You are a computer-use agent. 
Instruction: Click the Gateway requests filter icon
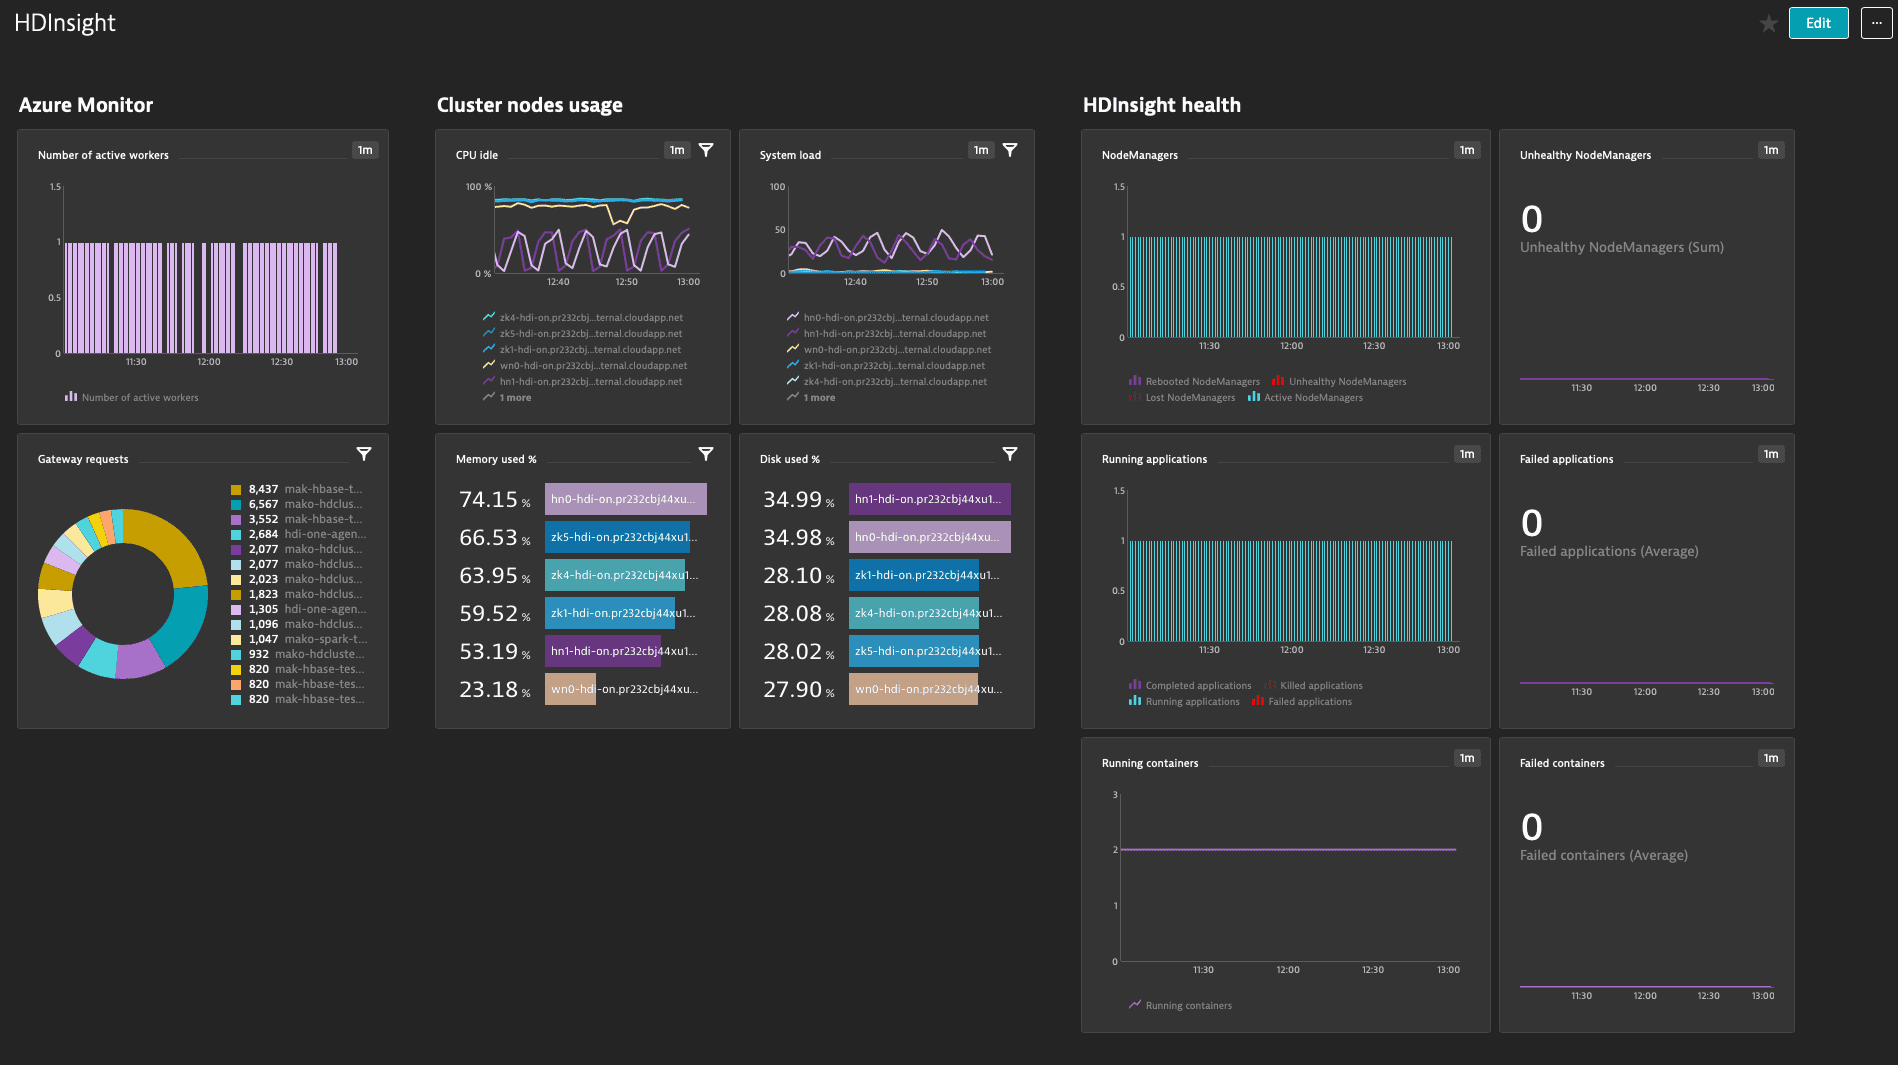(x=364, y=454)
